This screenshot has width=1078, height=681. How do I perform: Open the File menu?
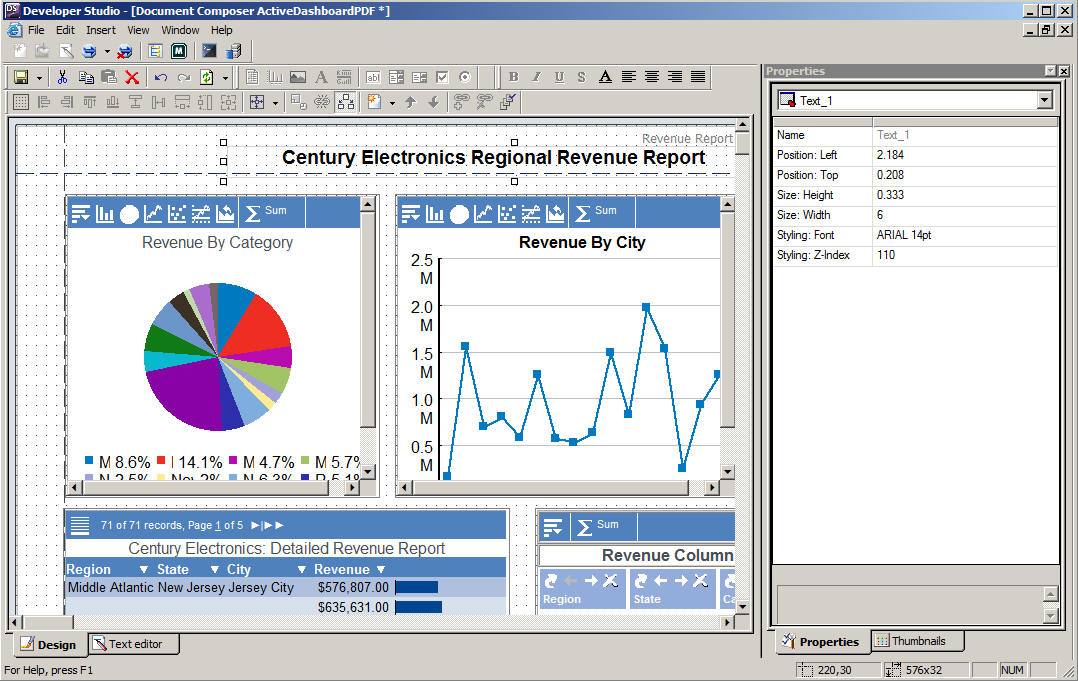coord(36,30)
